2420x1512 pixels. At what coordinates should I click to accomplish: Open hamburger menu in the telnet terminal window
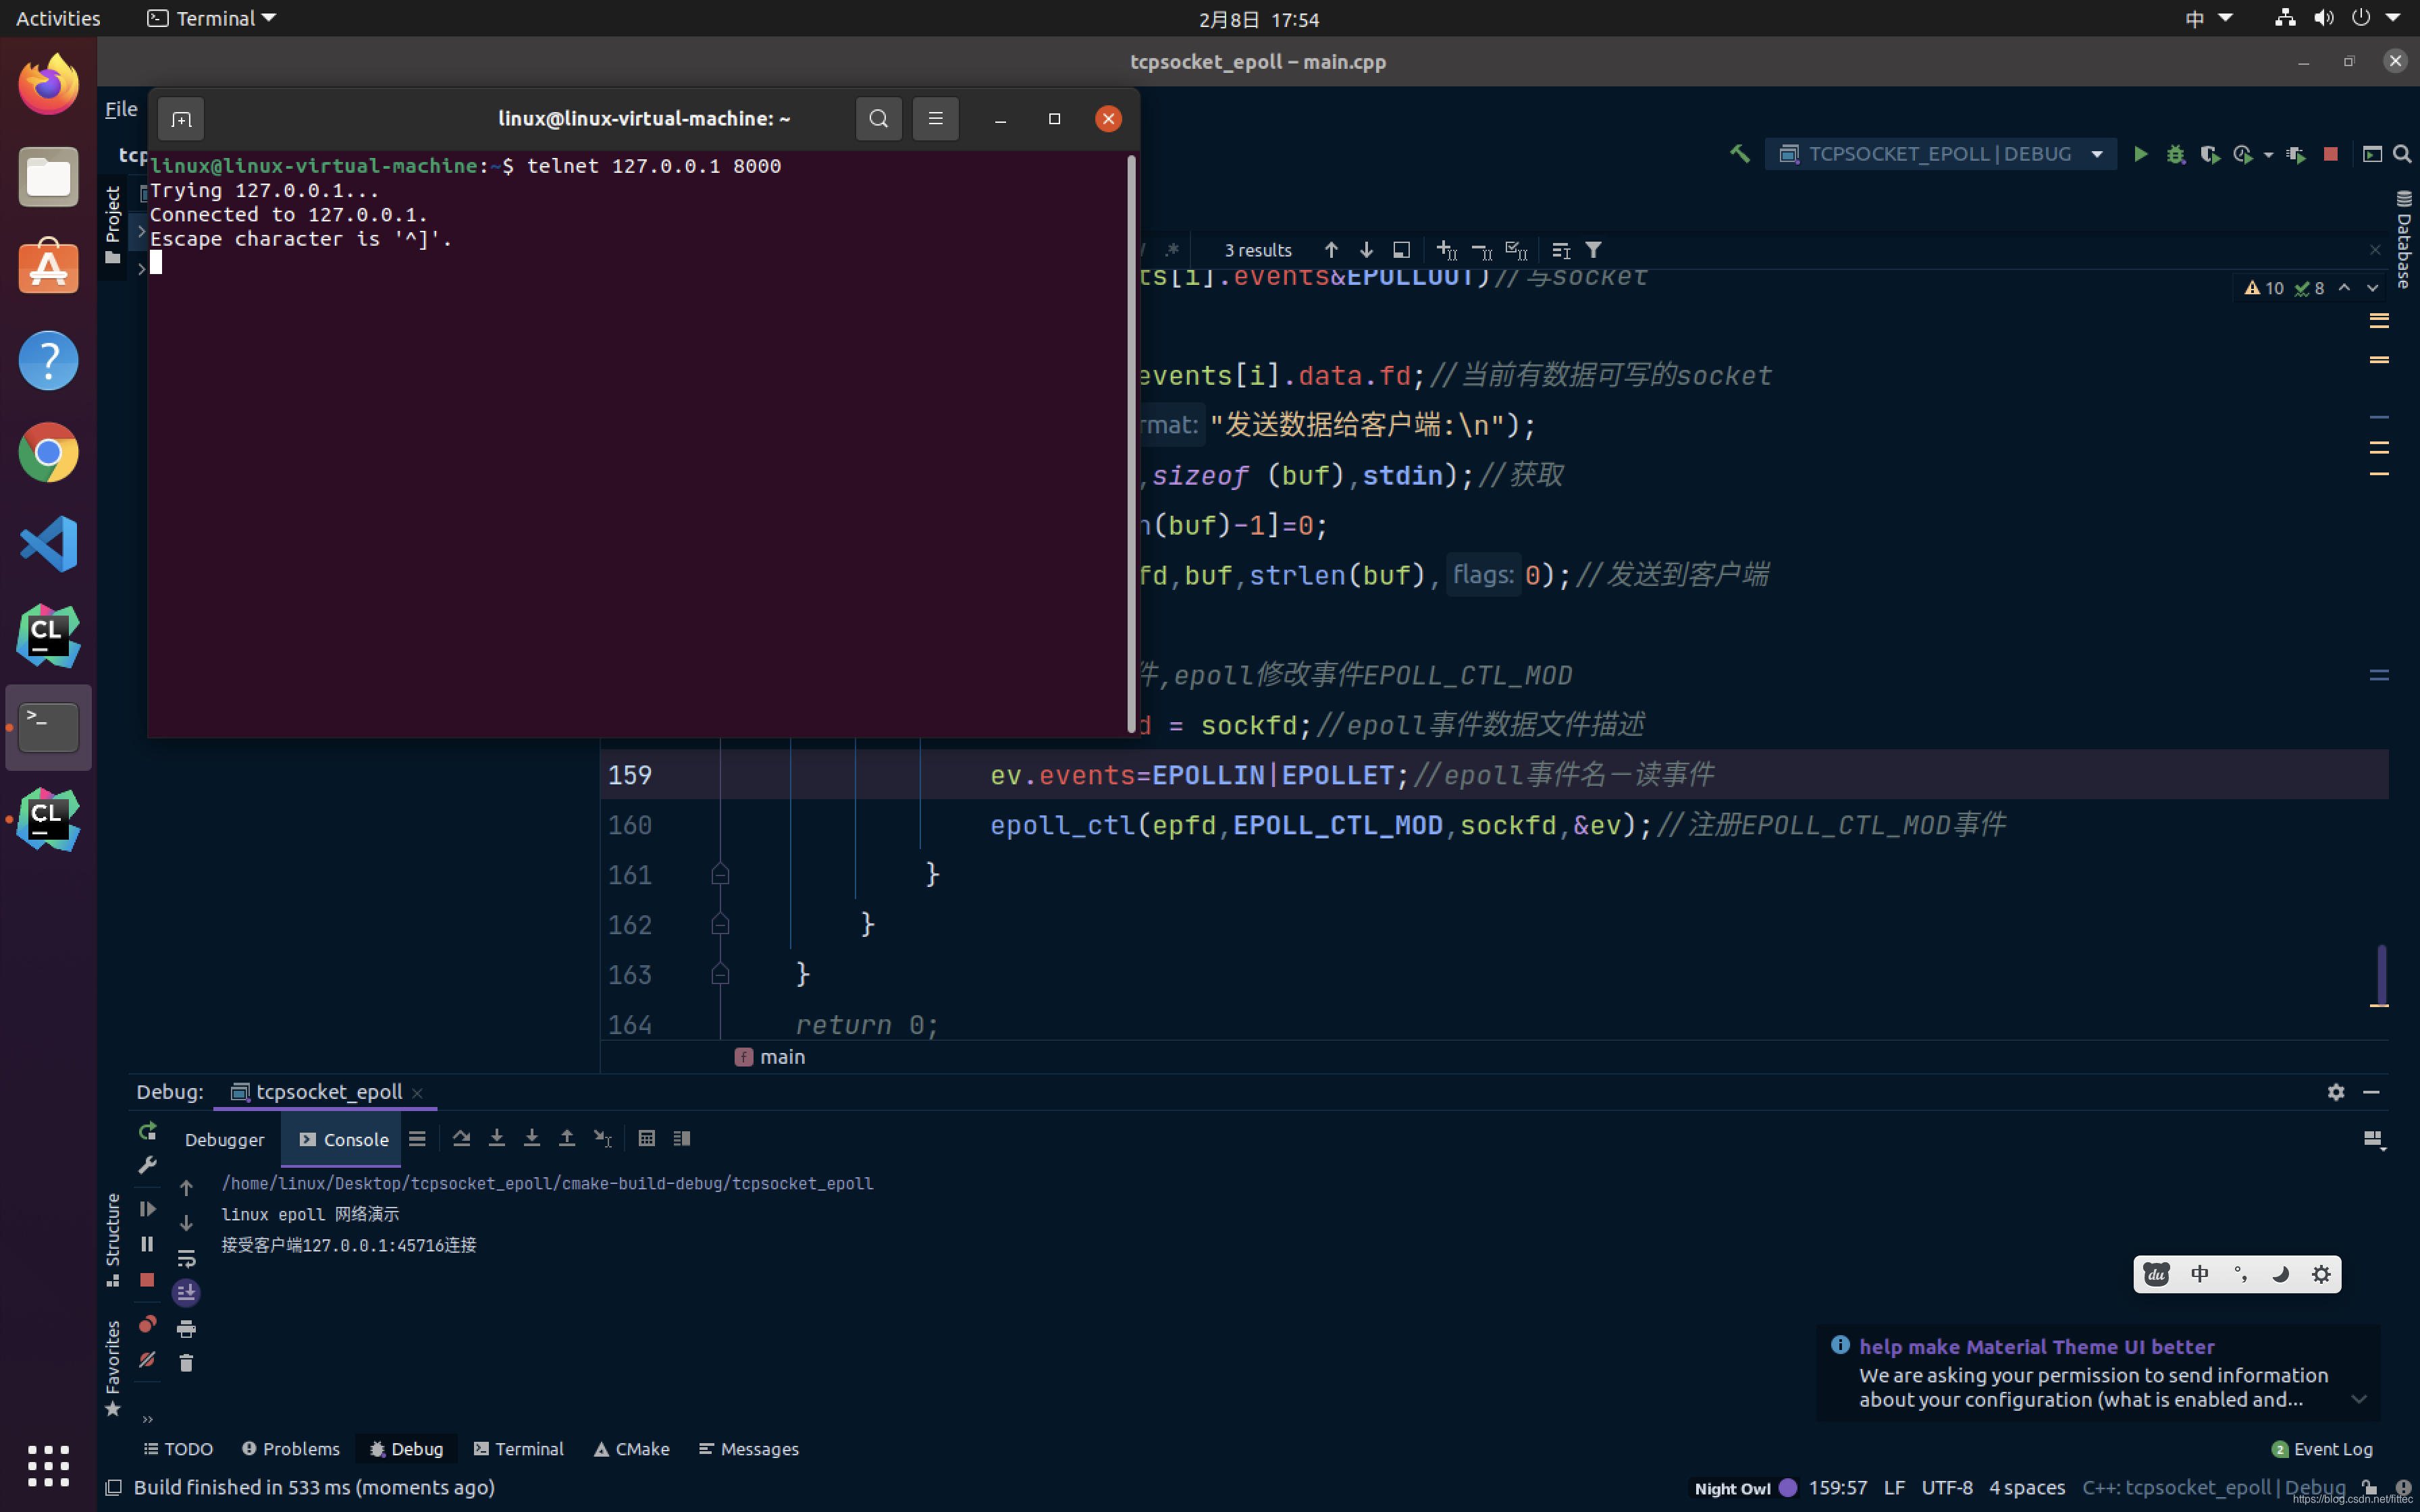tap(935, 119)
